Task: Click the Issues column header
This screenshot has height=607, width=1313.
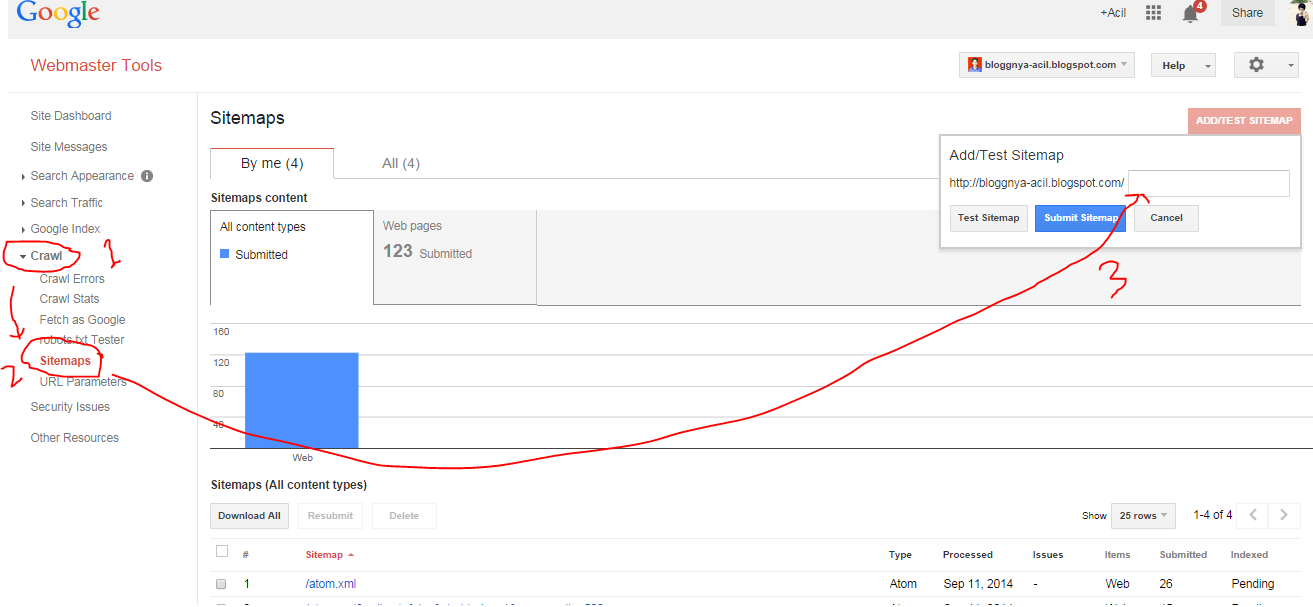Action: [1048, 555]
